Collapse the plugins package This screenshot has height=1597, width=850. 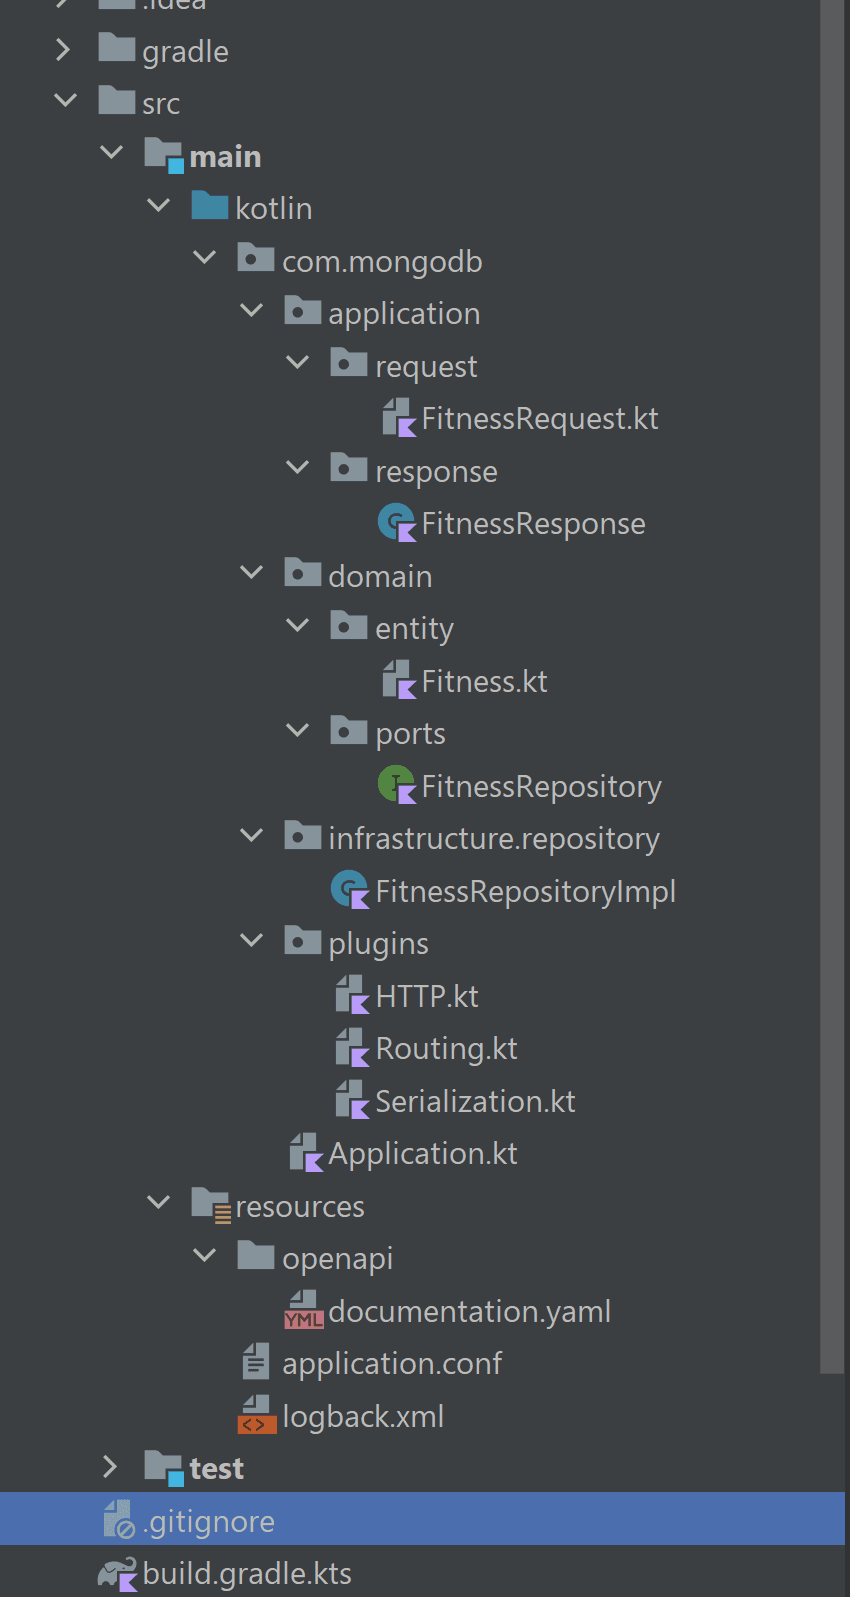pos(251,941)
